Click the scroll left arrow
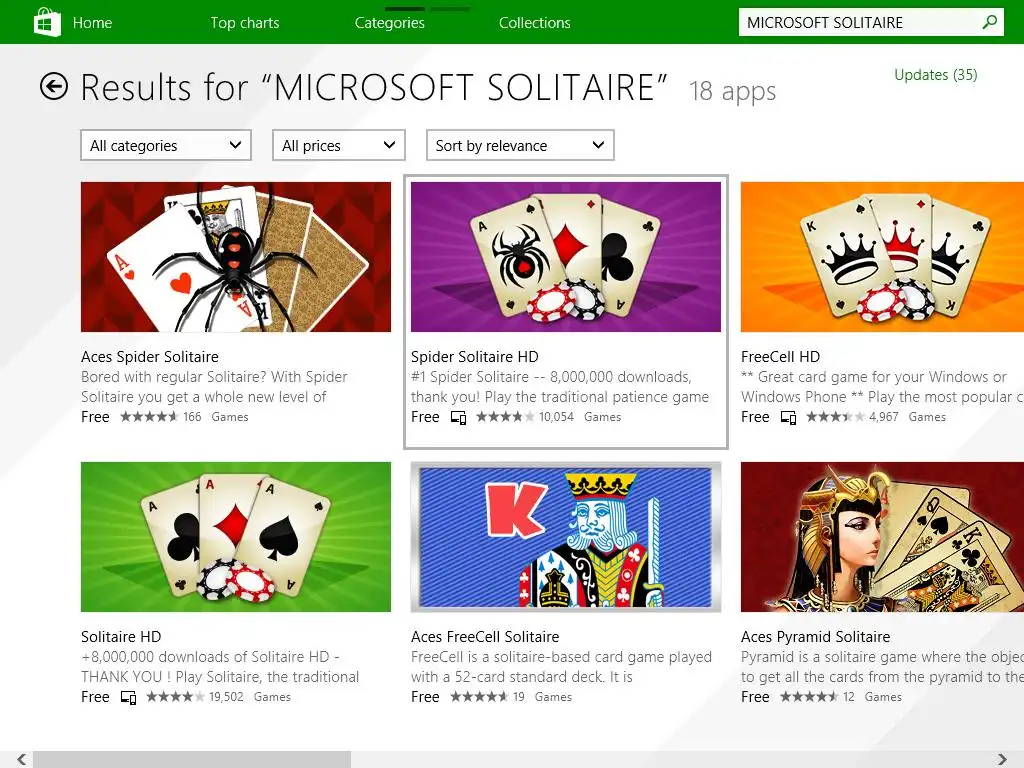This screenshot has height=768, width=1024. [x=21, y=760]
